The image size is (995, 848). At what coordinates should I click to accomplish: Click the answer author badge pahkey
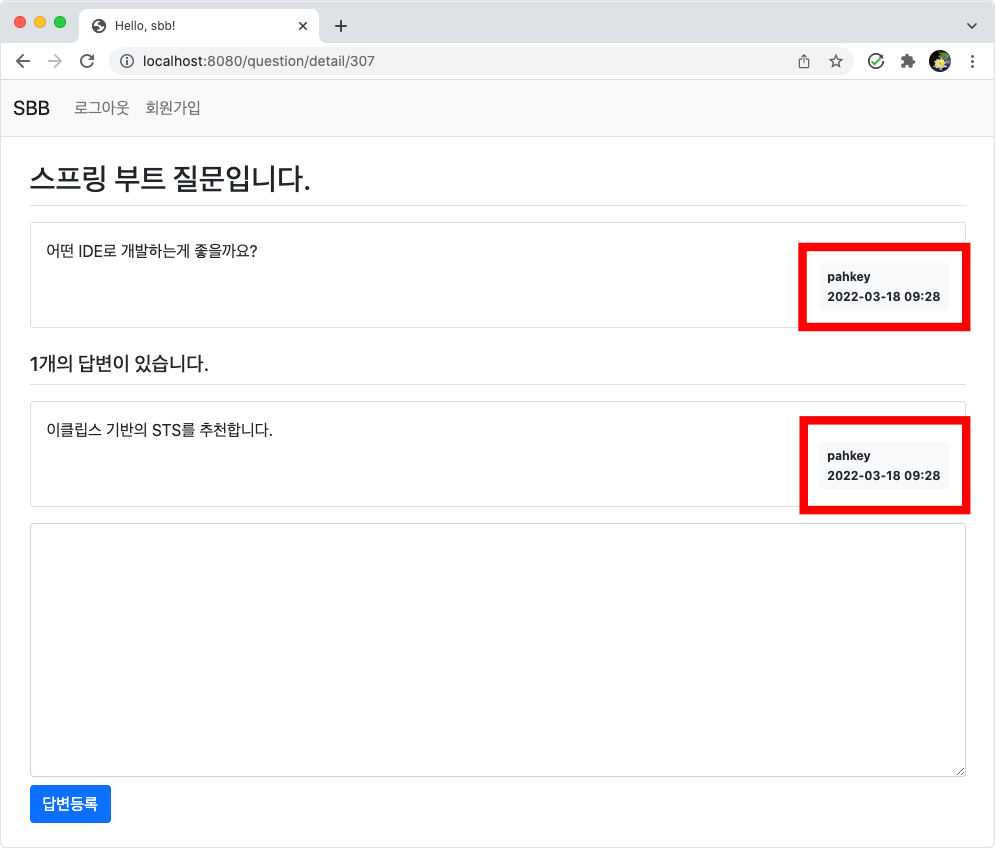tap(848, 456)
